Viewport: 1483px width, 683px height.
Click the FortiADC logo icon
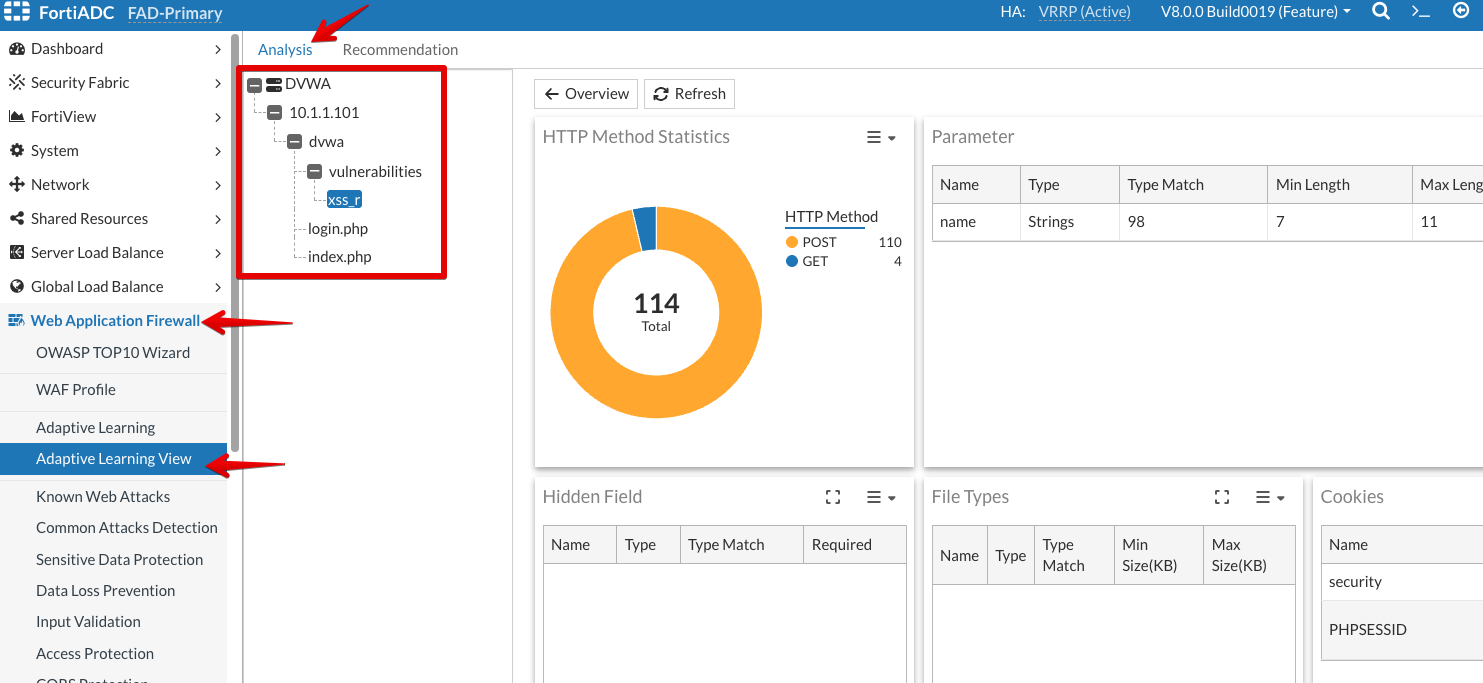click(x=17, y=13)
